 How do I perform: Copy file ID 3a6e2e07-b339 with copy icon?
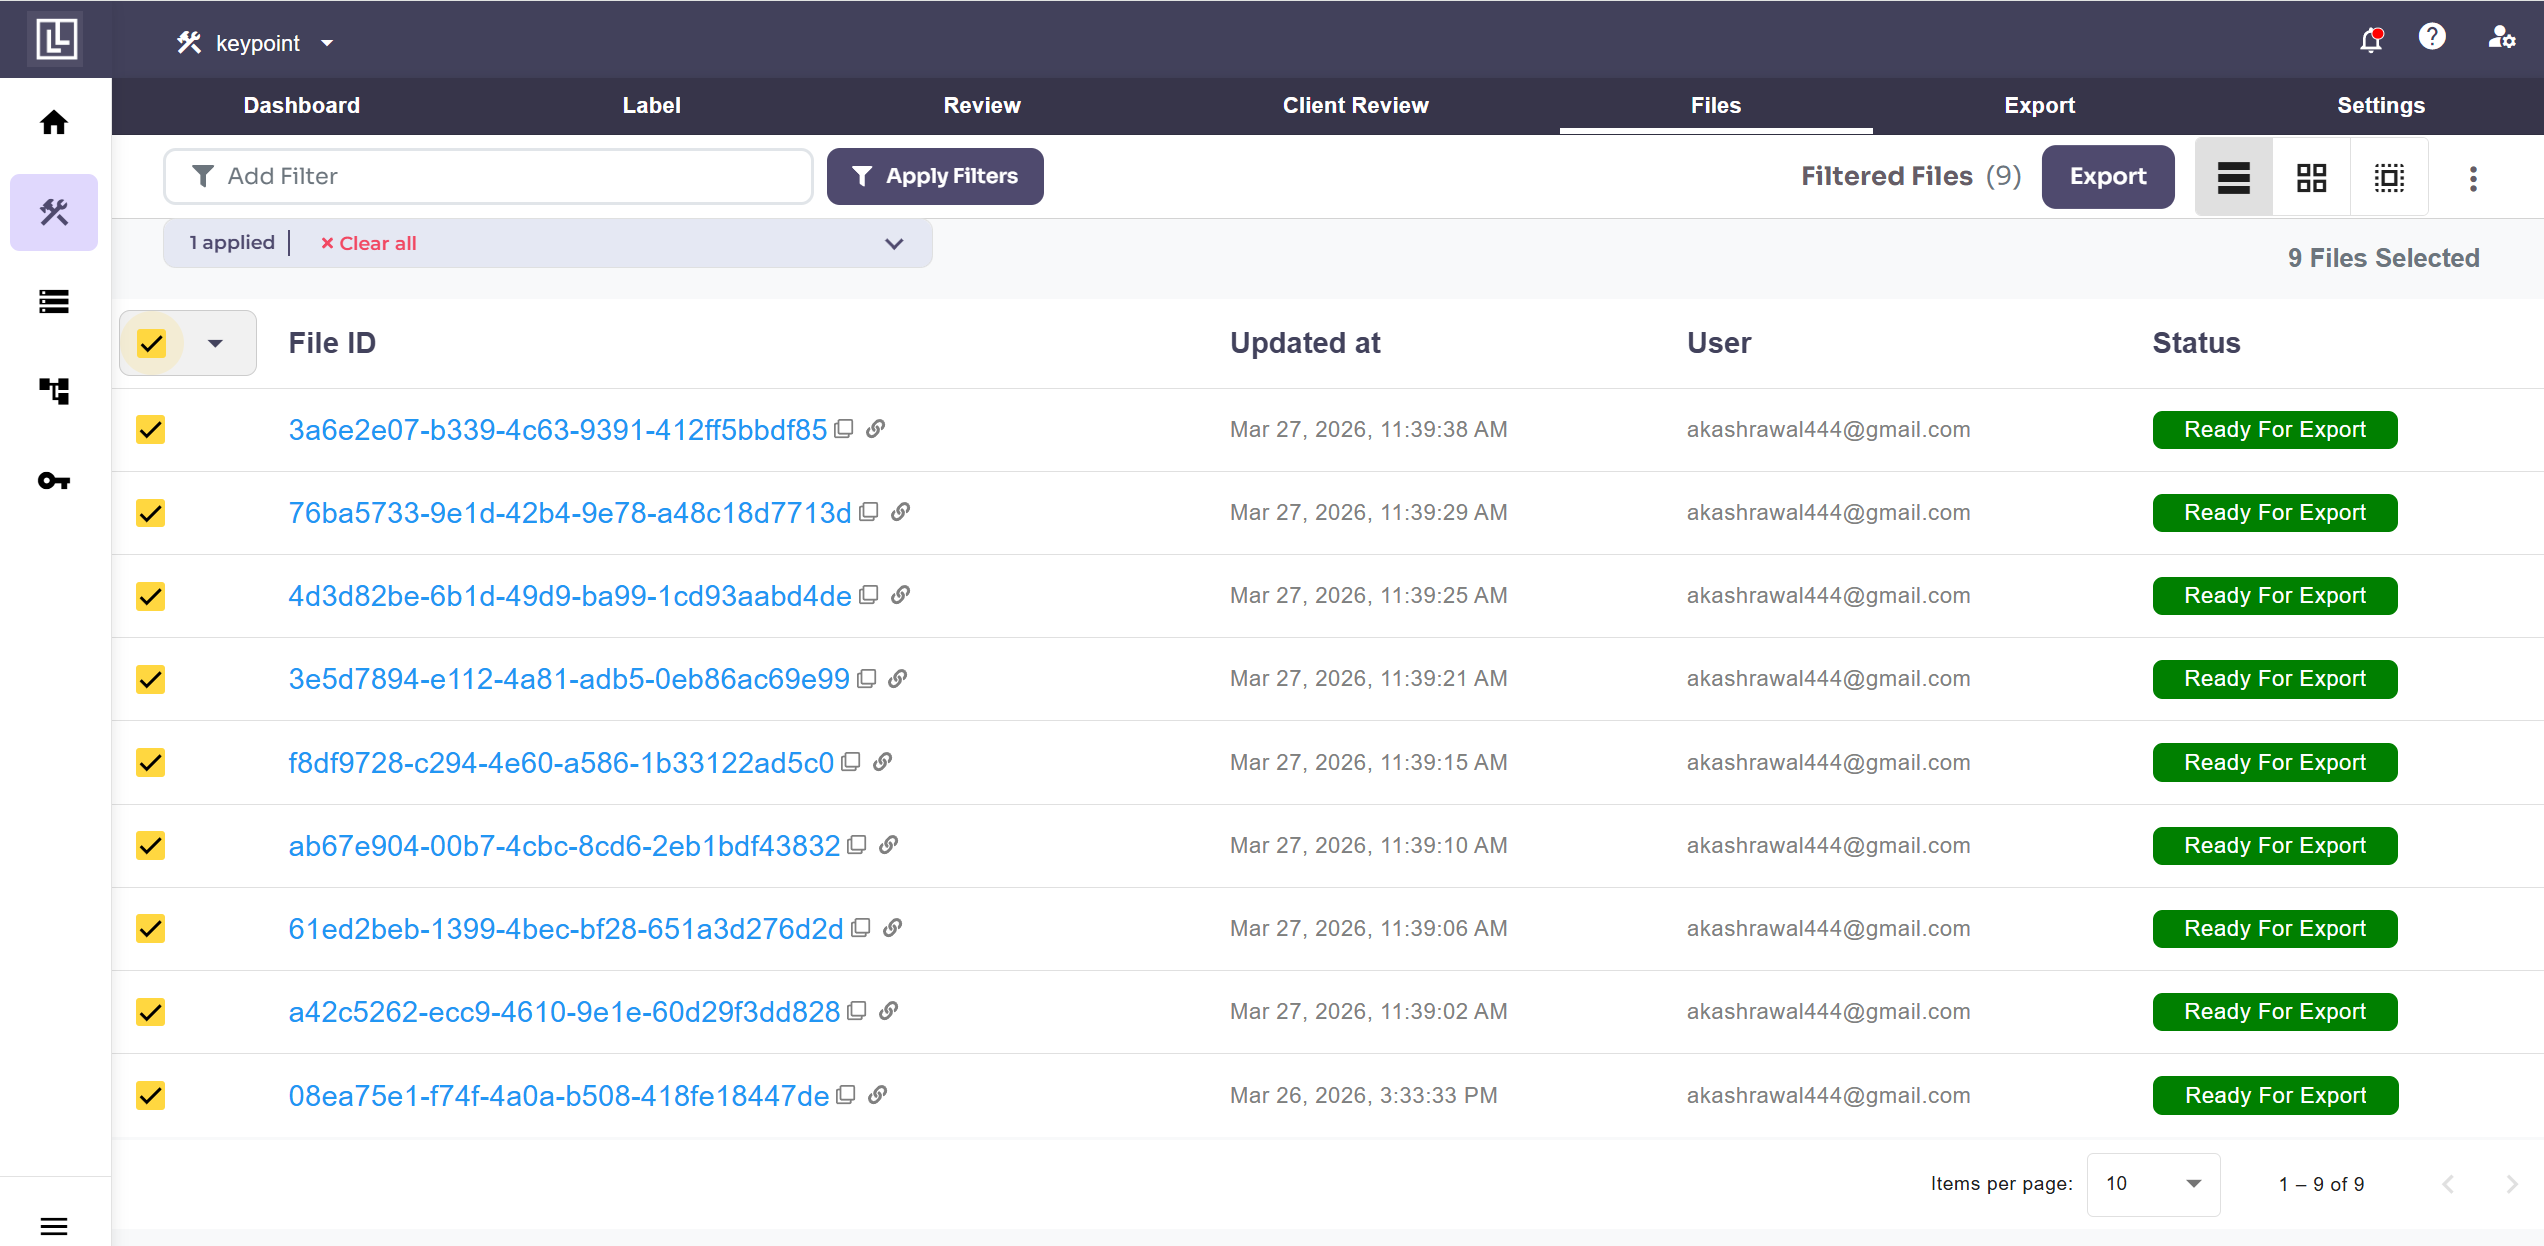(844, 429)
